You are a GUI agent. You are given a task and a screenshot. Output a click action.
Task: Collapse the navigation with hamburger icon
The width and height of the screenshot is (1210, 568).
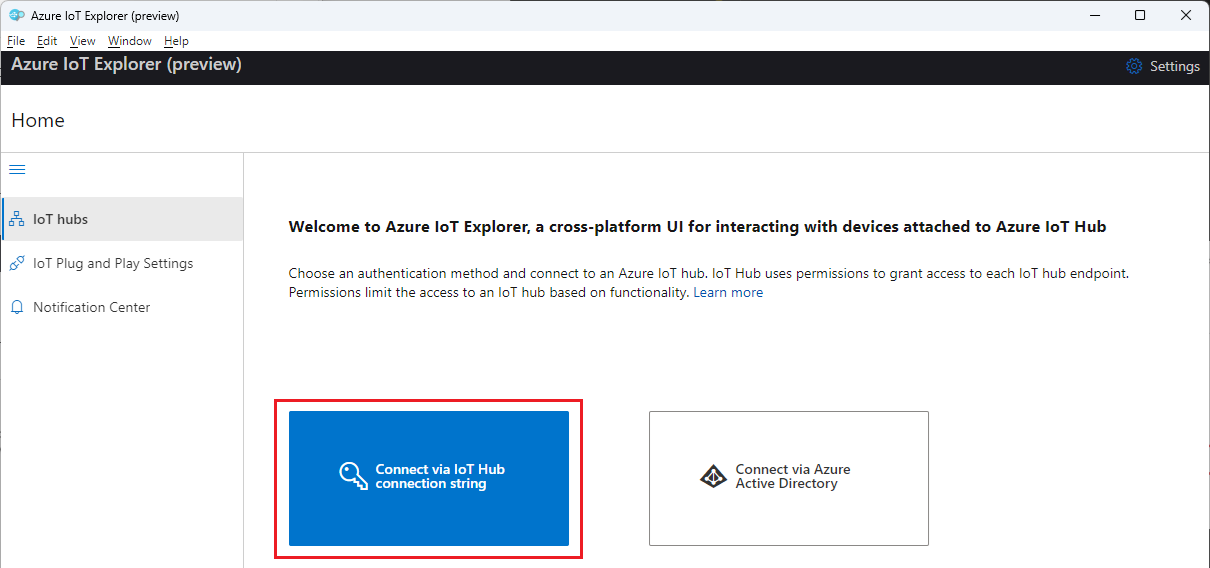[x=17, y=170]
